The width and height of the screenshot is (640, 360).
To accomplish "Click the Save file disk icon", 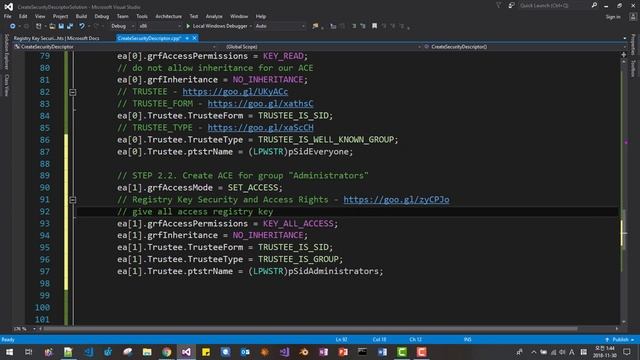I will point(61,26).
